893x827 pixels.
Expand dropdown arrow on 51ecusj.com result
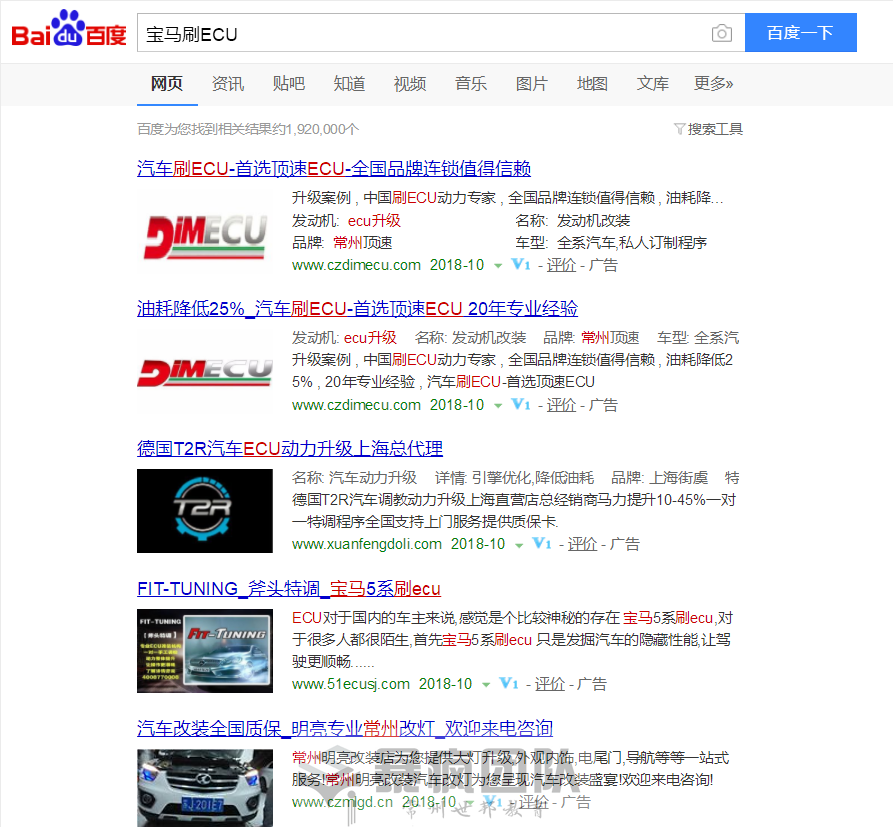[486, 685]
